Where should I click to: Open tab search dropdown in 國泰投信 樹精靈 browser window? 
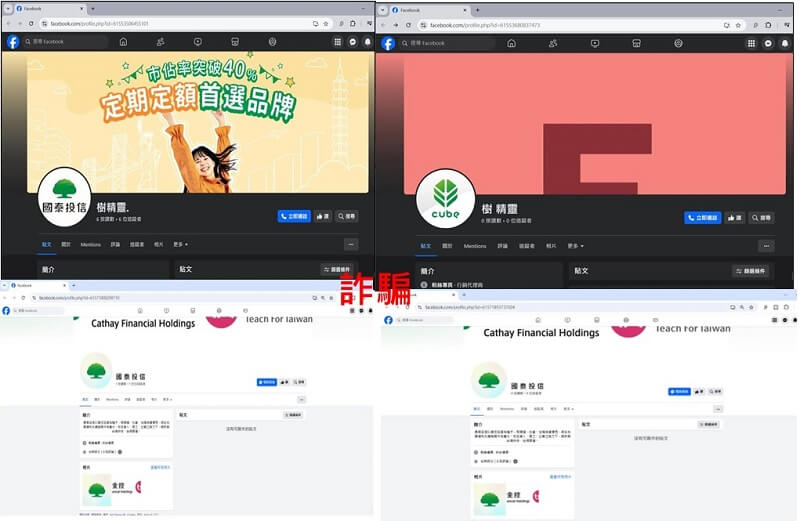tap(8, 9)
